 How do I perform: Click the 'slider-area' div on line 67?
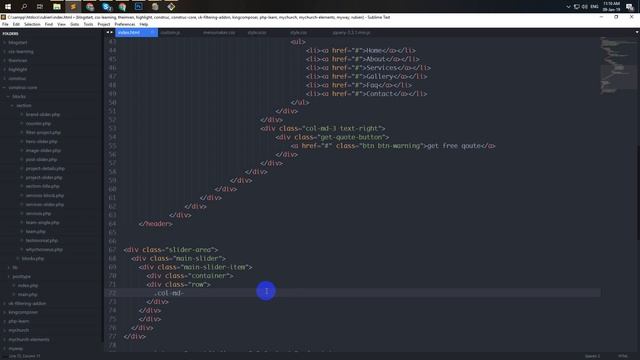click(171, 250)
